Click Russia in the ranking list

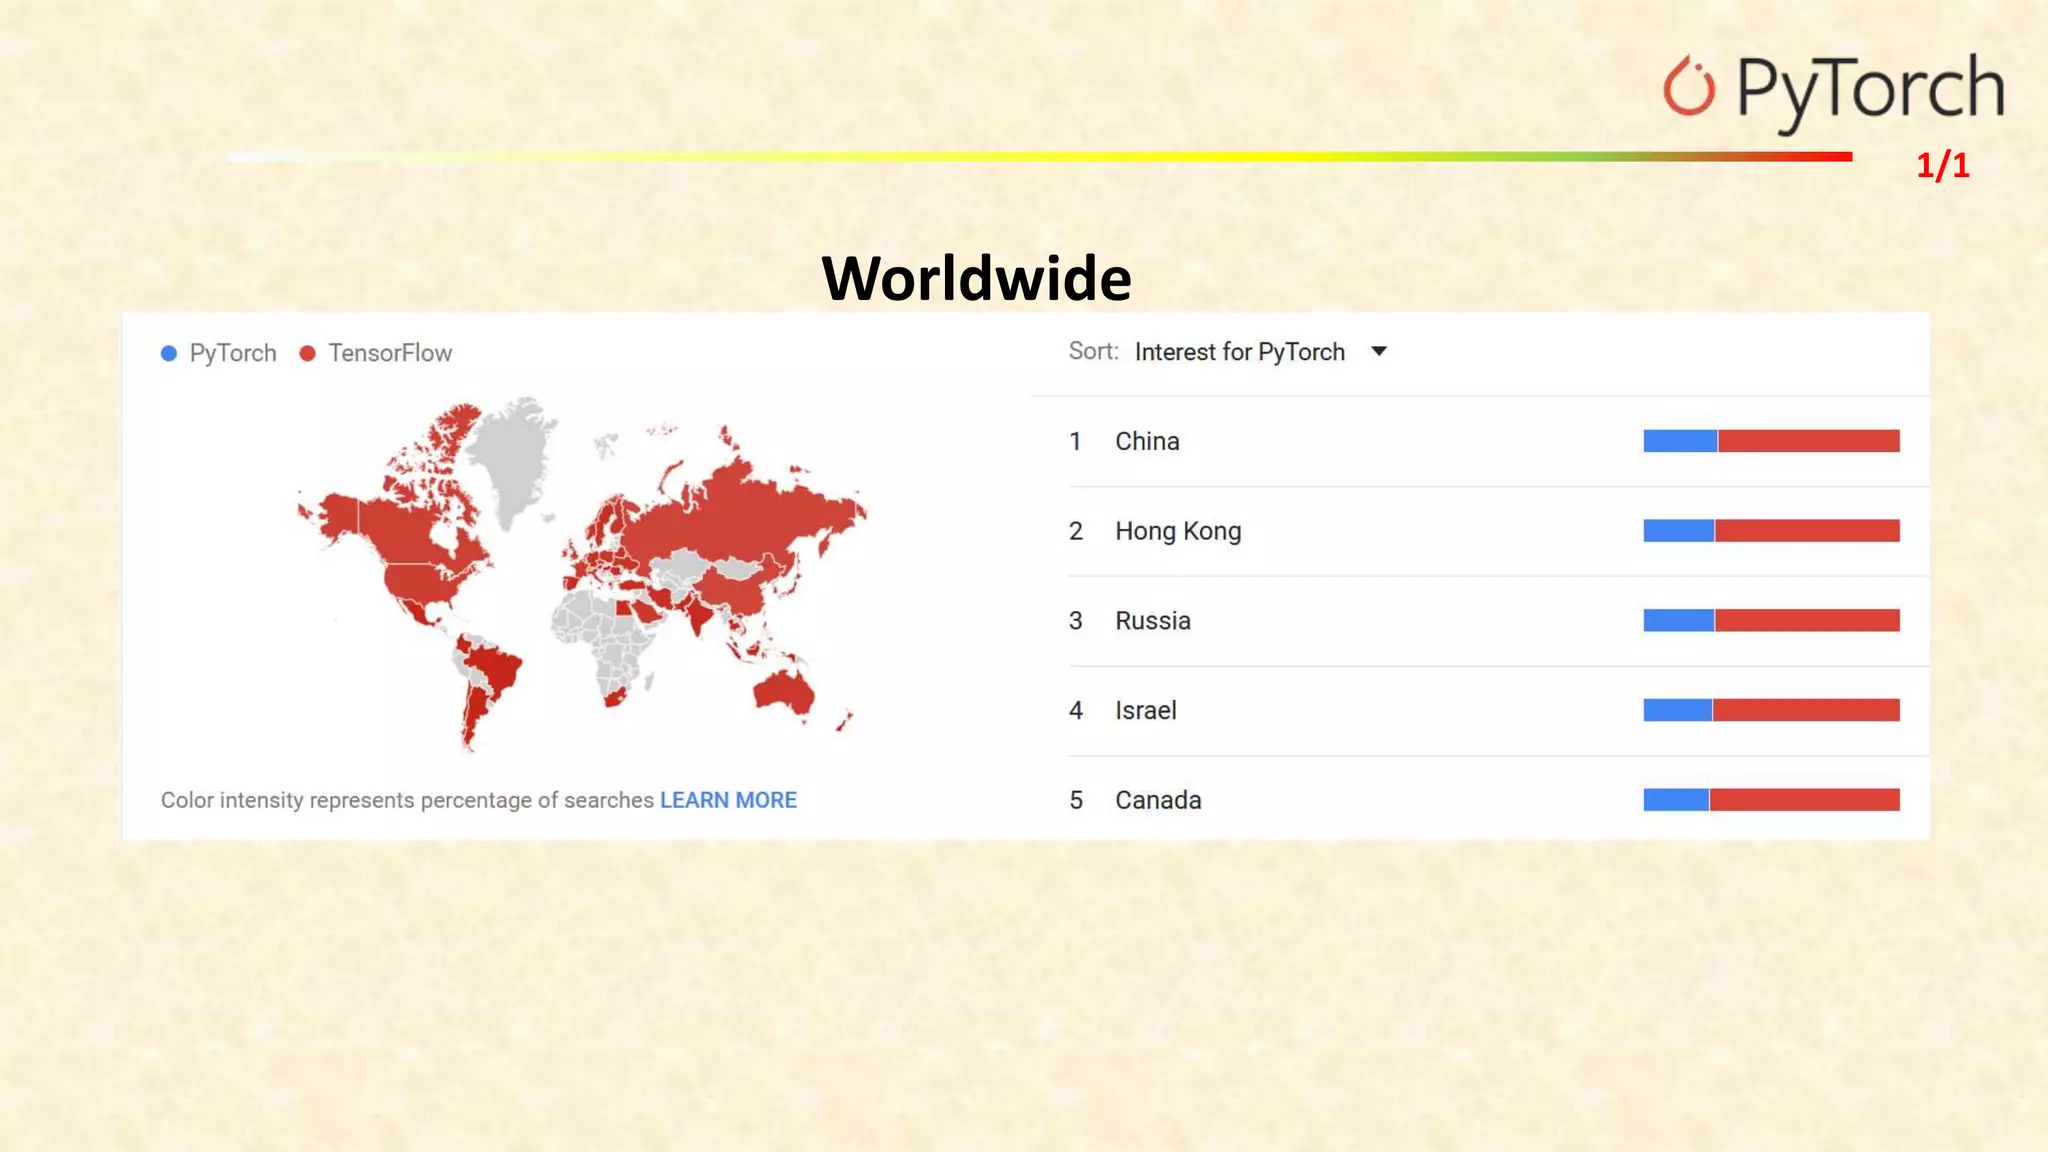[x=1152, y=621]
